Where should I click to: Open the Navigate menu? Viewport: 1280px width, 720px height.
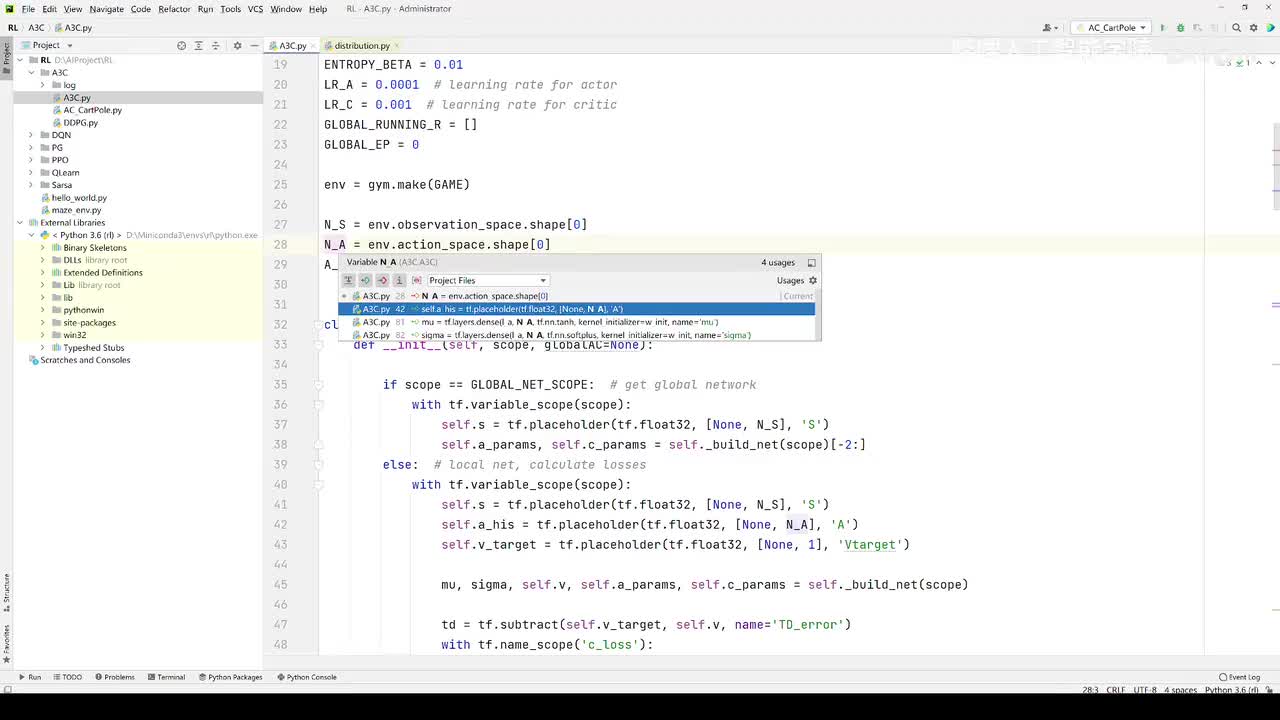pyautogui.click(x=106, y=9)
